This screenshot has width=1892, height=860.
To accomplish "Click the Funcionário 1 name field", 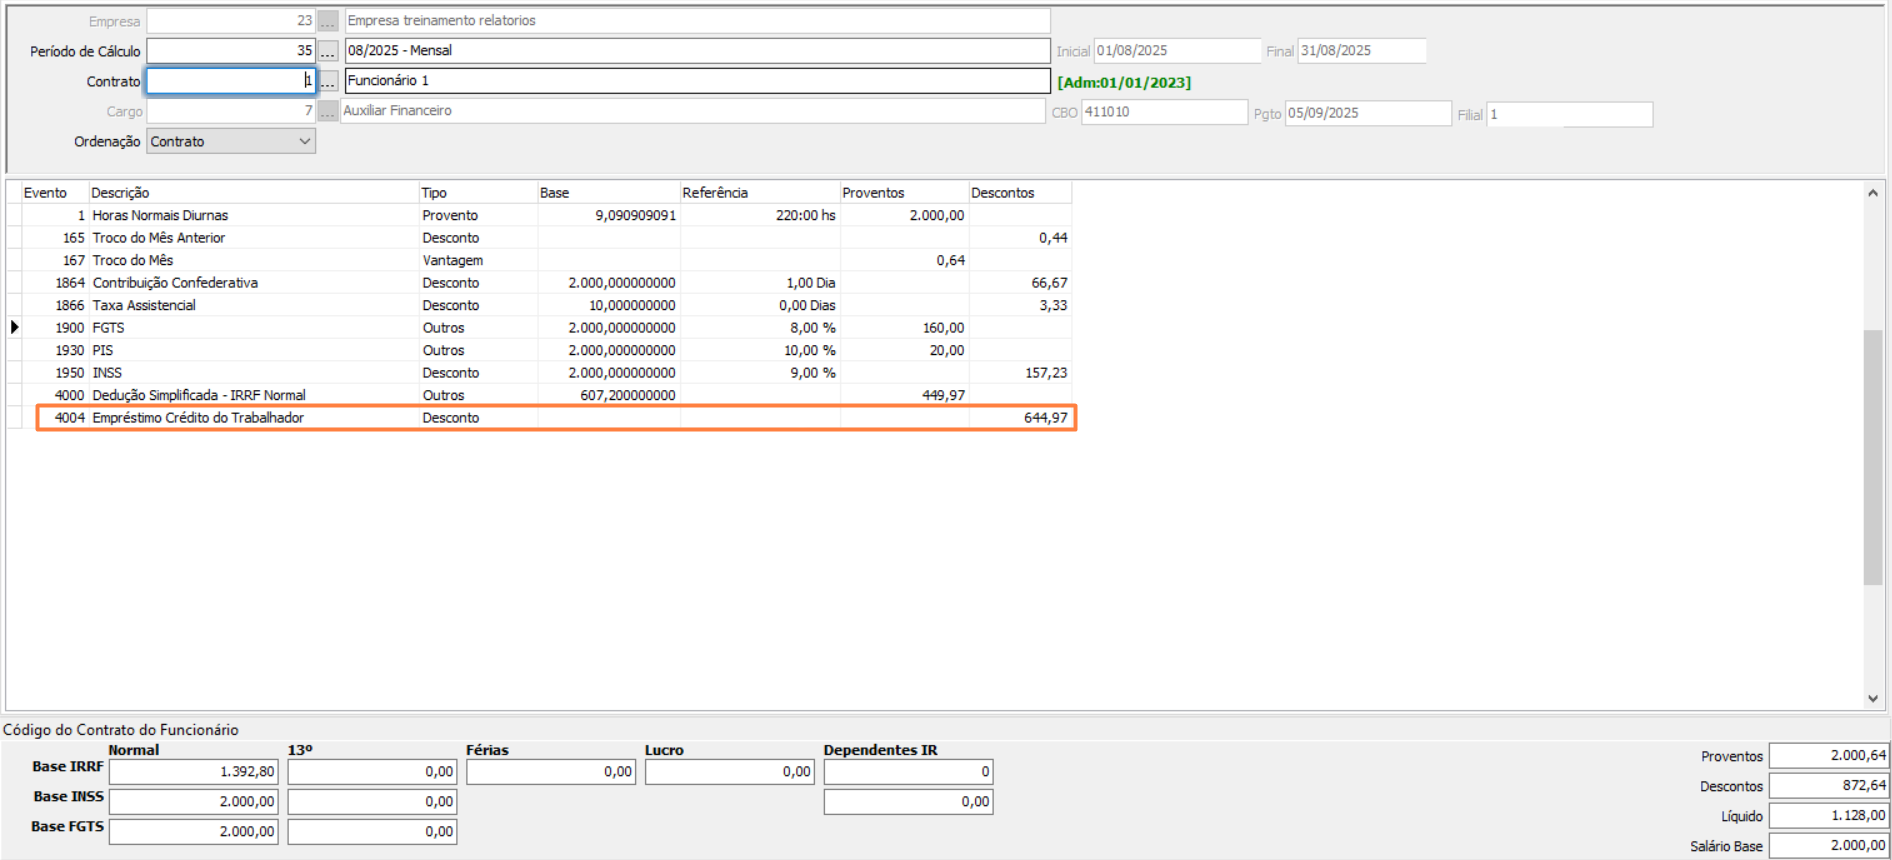I will pyautogui.click(x=697, y=81).
